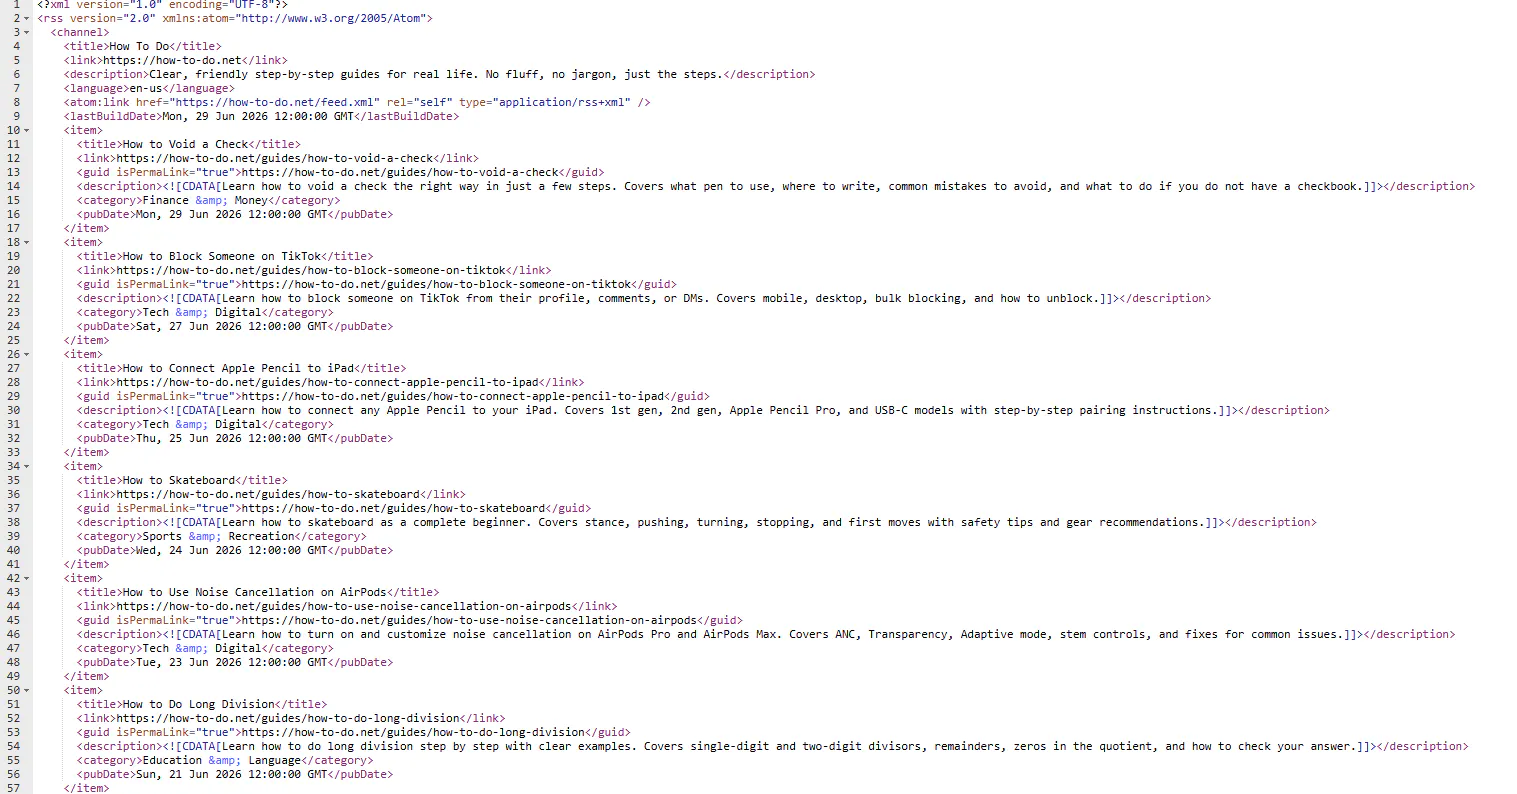Click the how-to-void-a-check URL in the guid line

point(400,172)
